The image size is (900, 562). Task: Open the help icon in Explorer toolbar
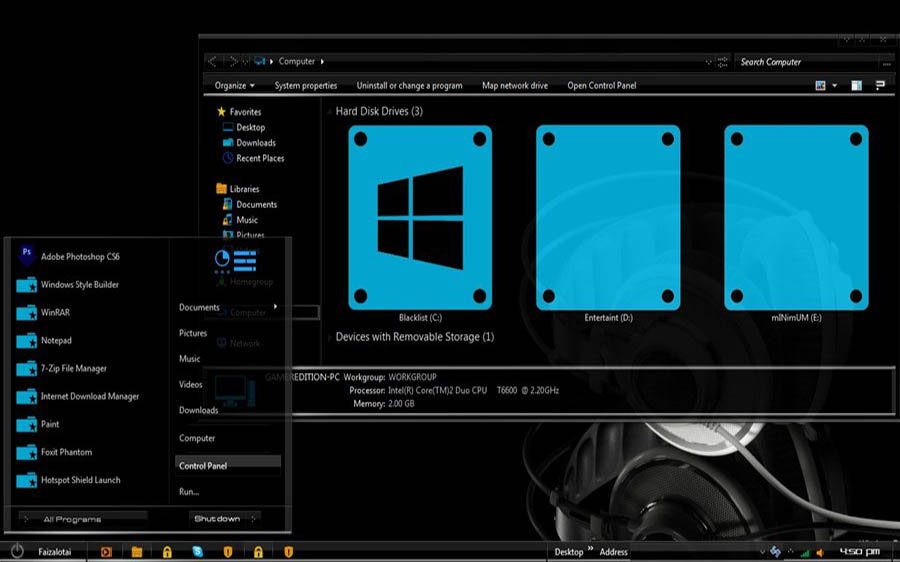(880, 86)
